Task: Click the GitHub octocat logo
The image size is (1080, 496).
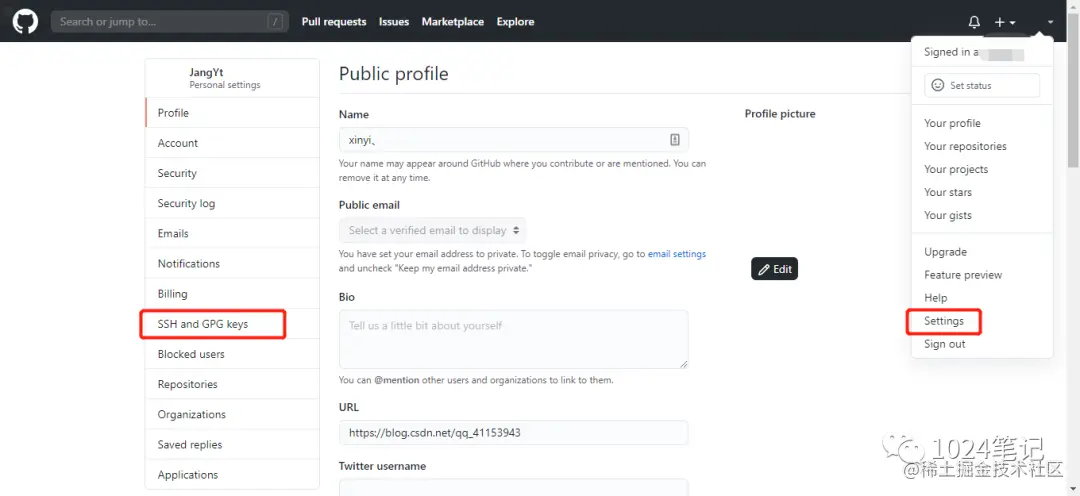Action: pyautogui.click(x=25, y=21)
